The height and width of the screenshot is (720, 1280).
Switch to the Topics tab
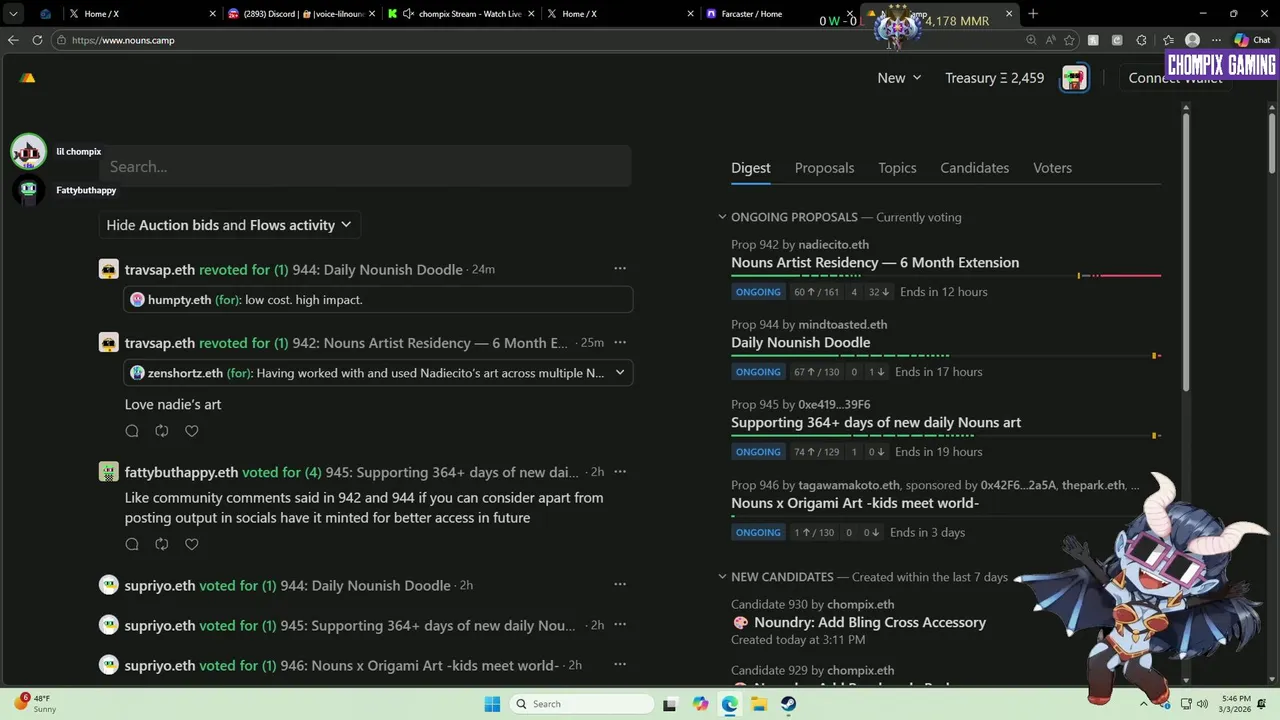(x=897, y=168)
